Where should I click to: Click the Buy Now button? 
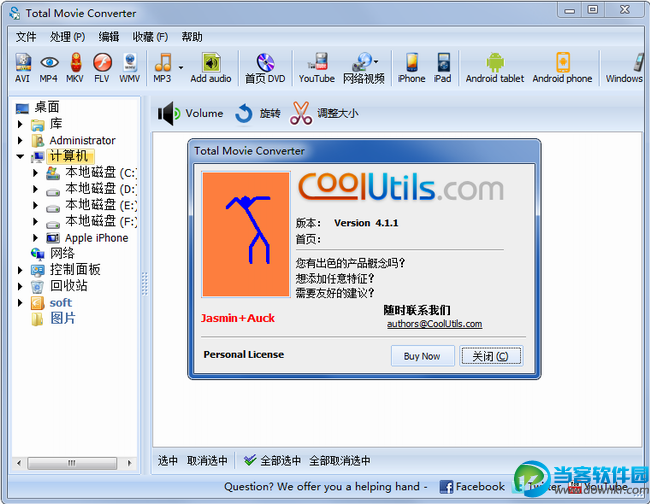tap(422, 356)
